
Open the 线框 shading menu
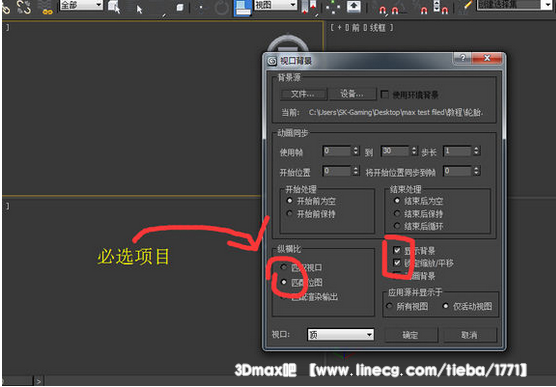pos(377,28)
